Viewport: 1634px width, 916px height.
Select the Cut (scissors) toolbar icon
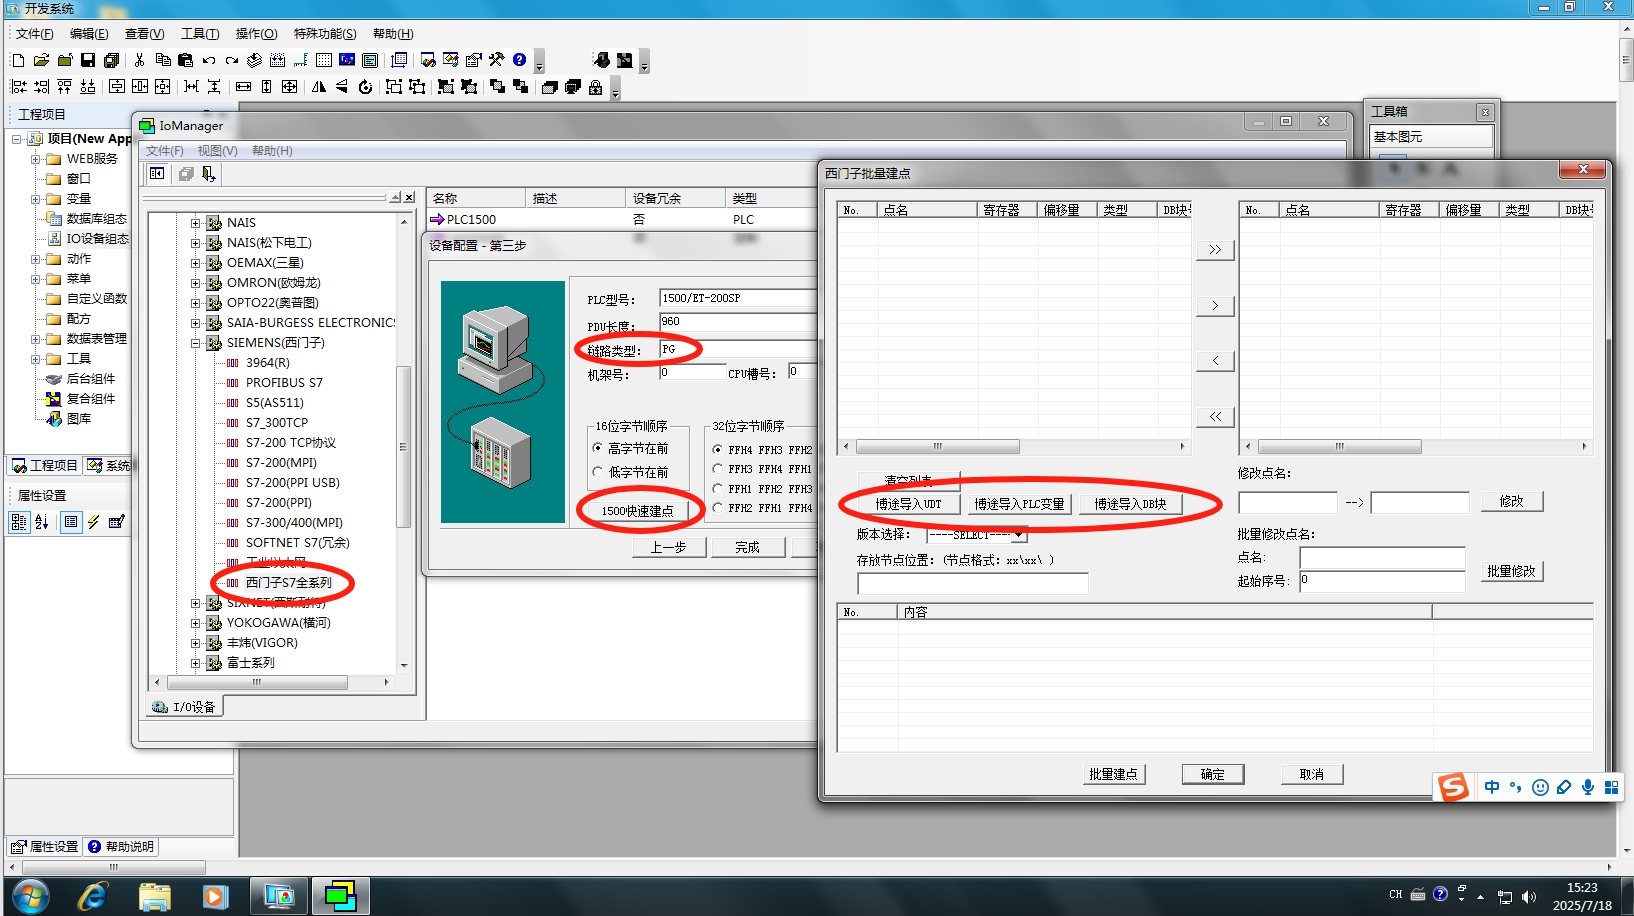(139, 60)
